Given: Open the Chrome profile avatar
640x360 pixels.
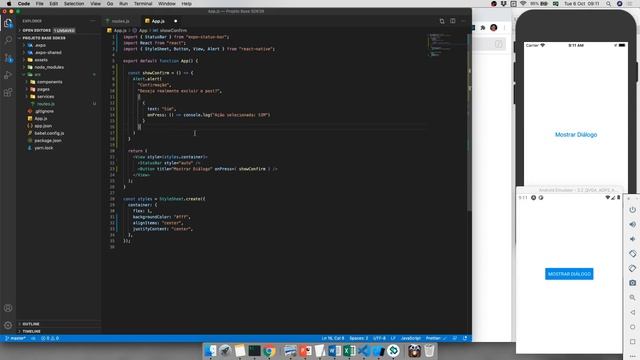Looking at the screenshot, I should point(493,28).
